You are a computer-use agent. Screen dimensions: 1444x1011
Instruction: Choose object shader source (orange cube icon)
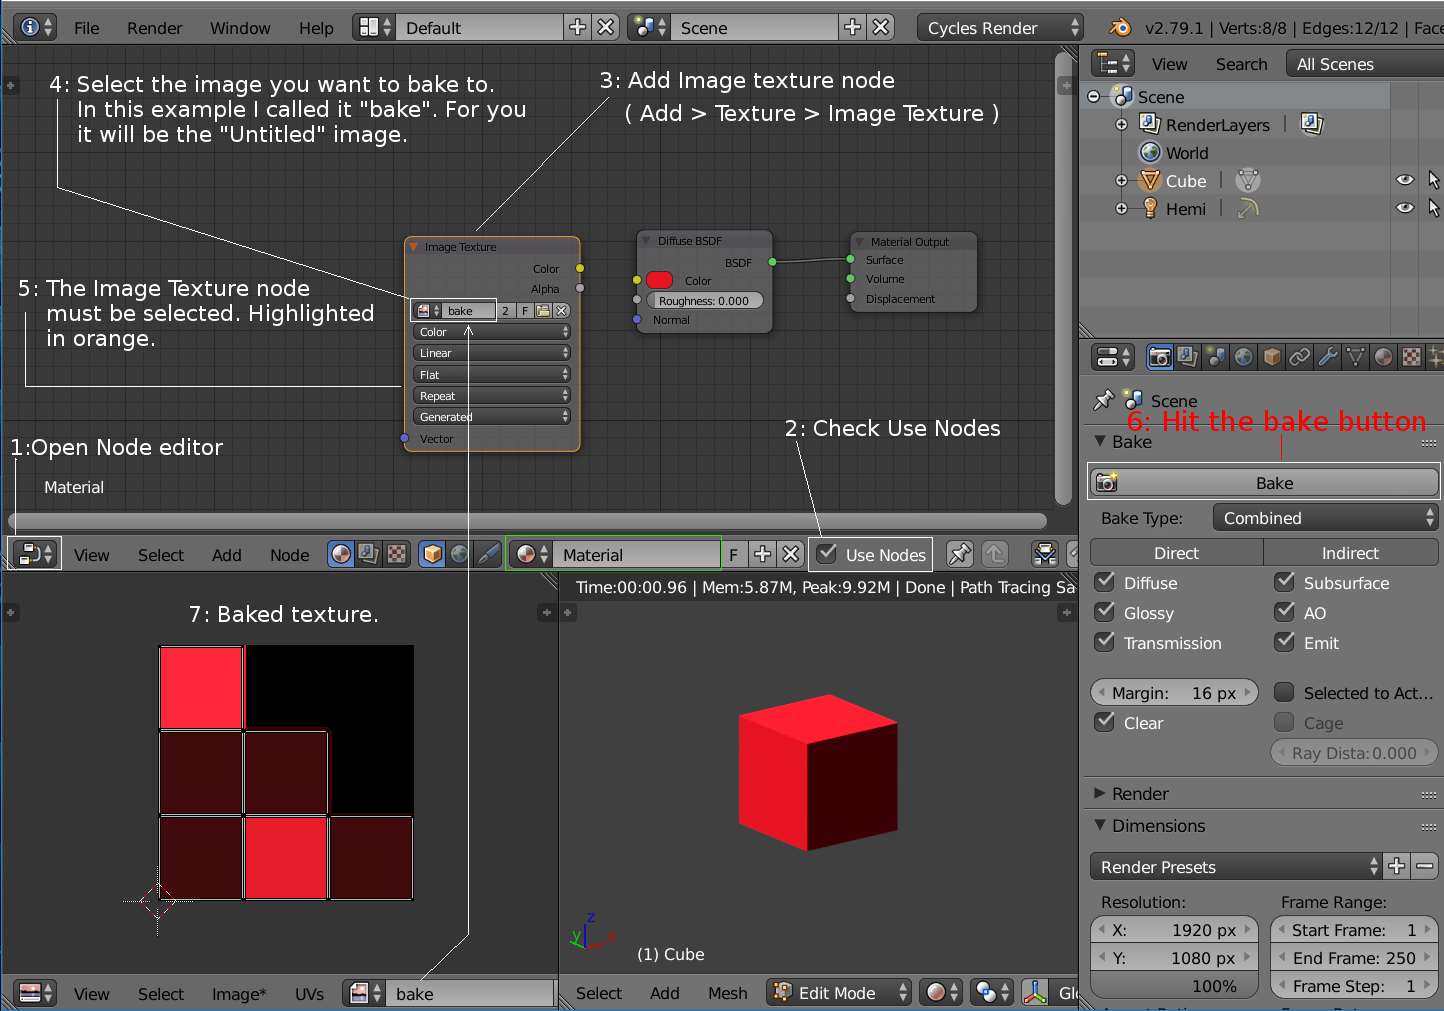[x=432, y=554]
